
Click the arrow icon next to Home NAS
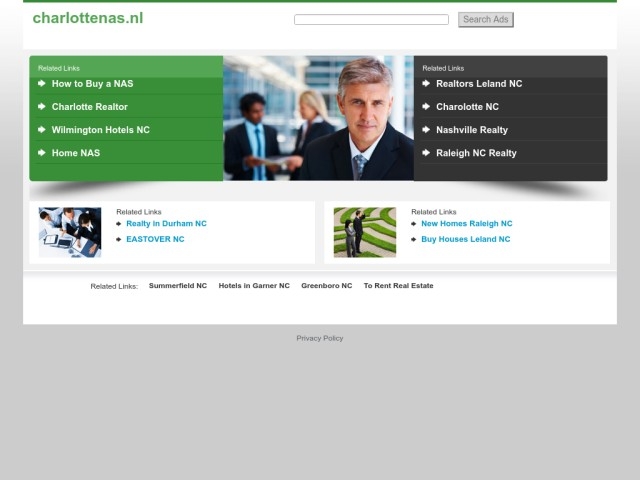pyautogui.click(x=42, y=153)
